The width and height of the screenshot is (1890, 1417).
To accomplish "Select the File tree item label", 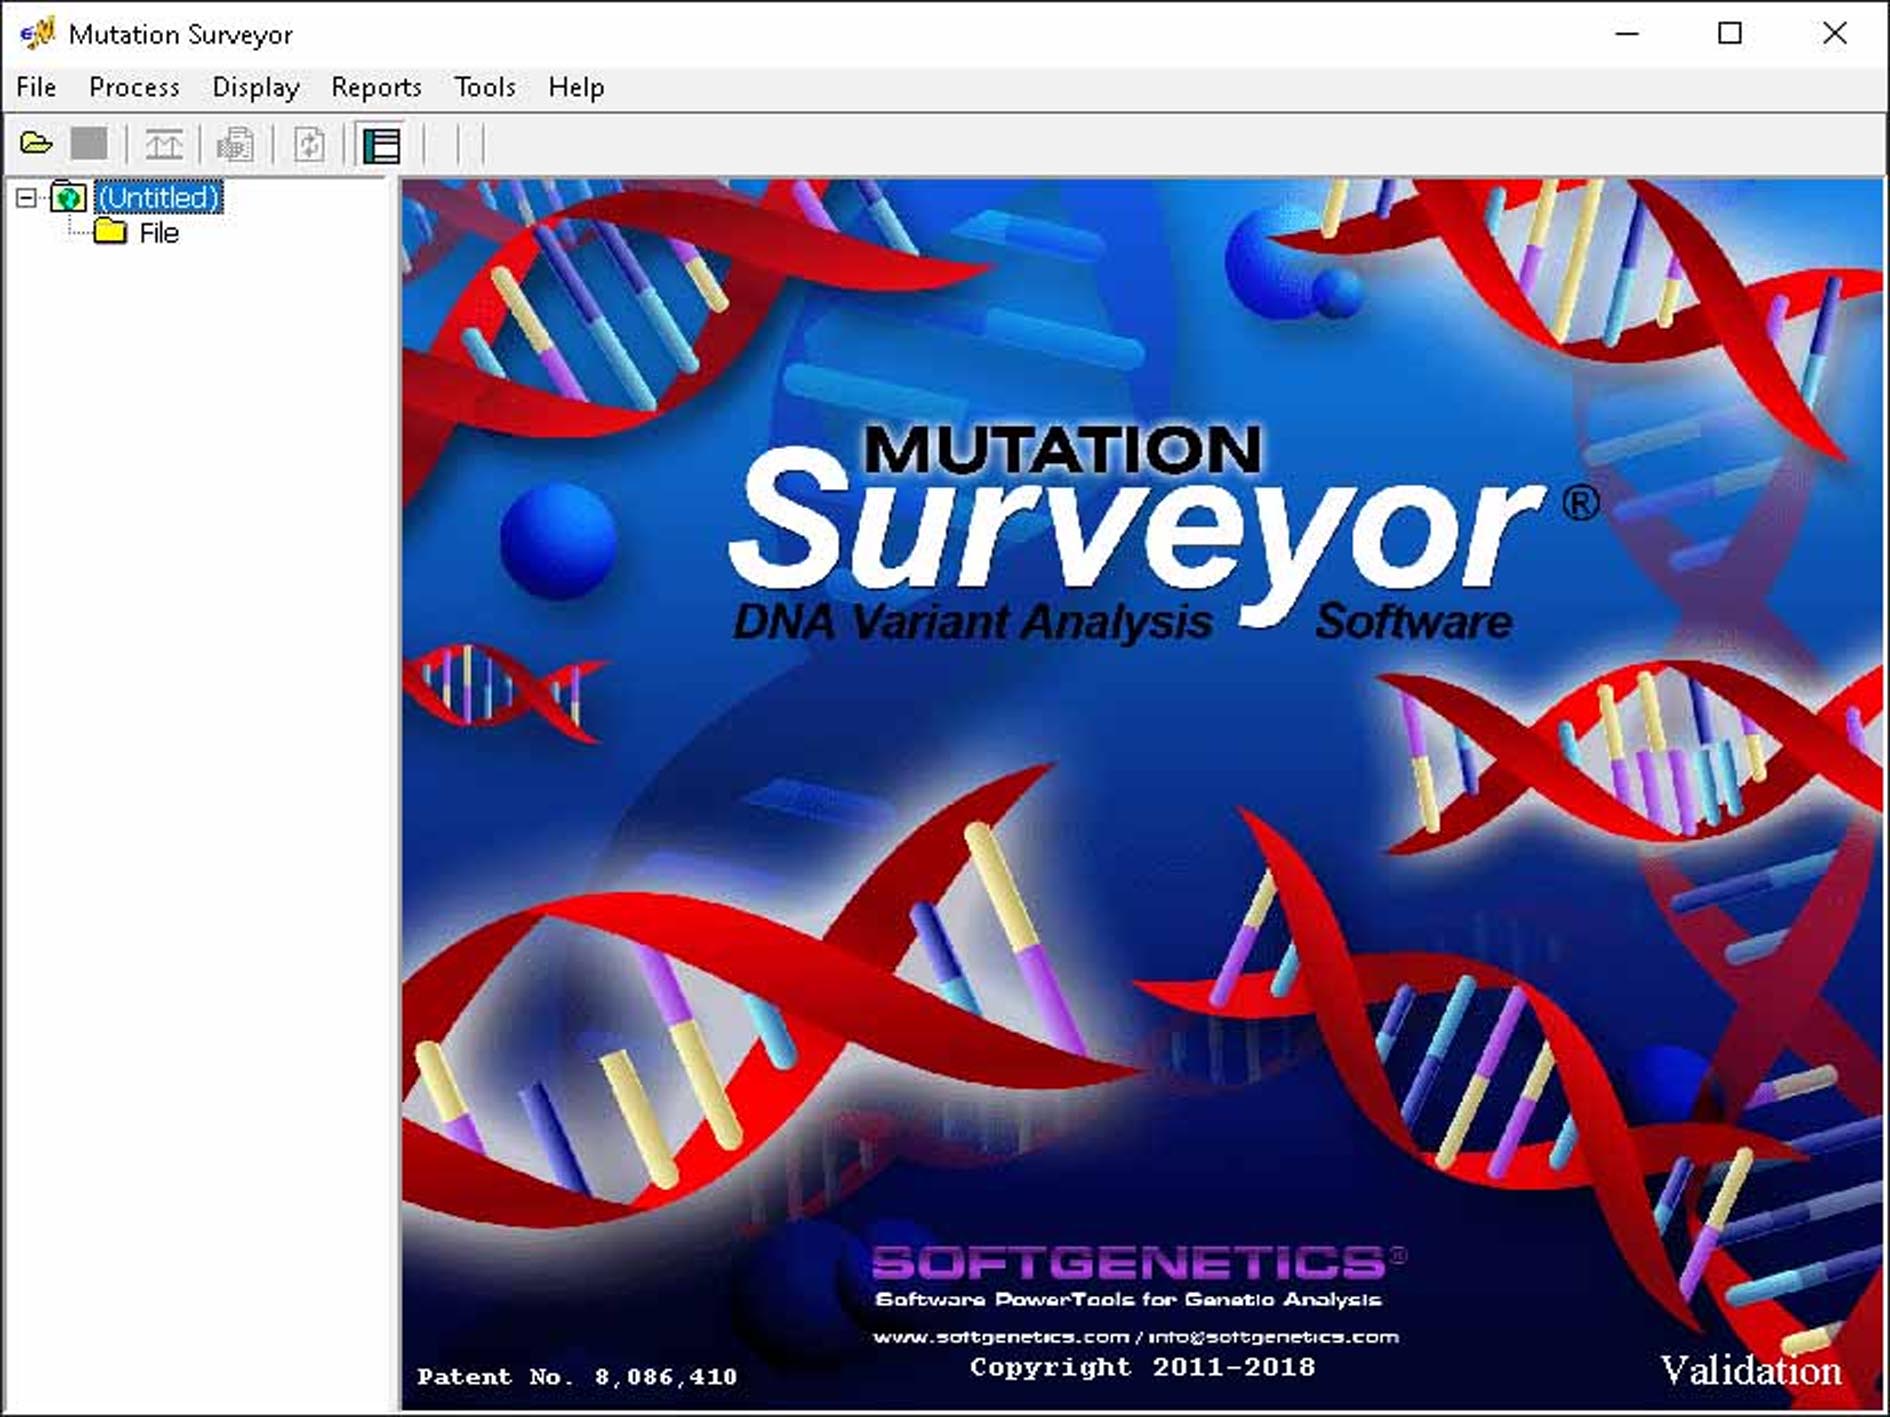I will (159, 233).
